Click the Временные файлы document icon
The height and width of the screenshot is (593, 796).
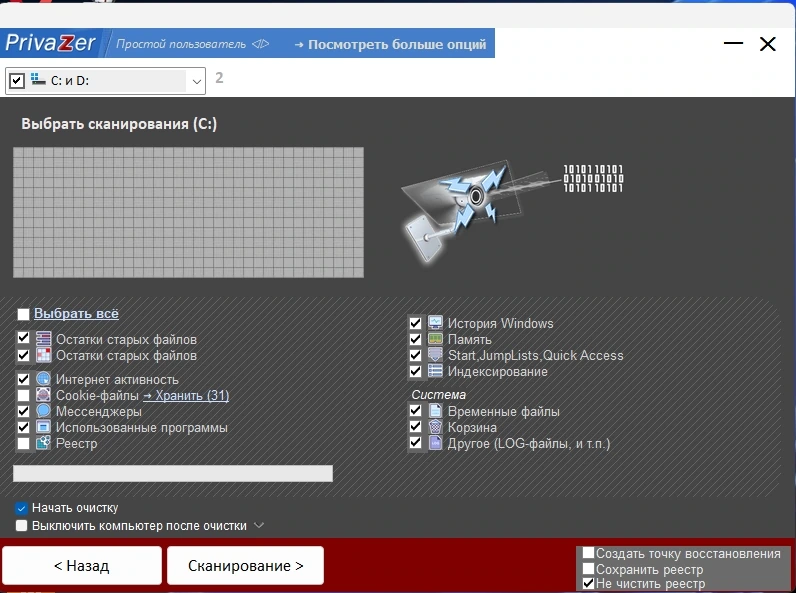pyautogui.click(x=436, y=411)
